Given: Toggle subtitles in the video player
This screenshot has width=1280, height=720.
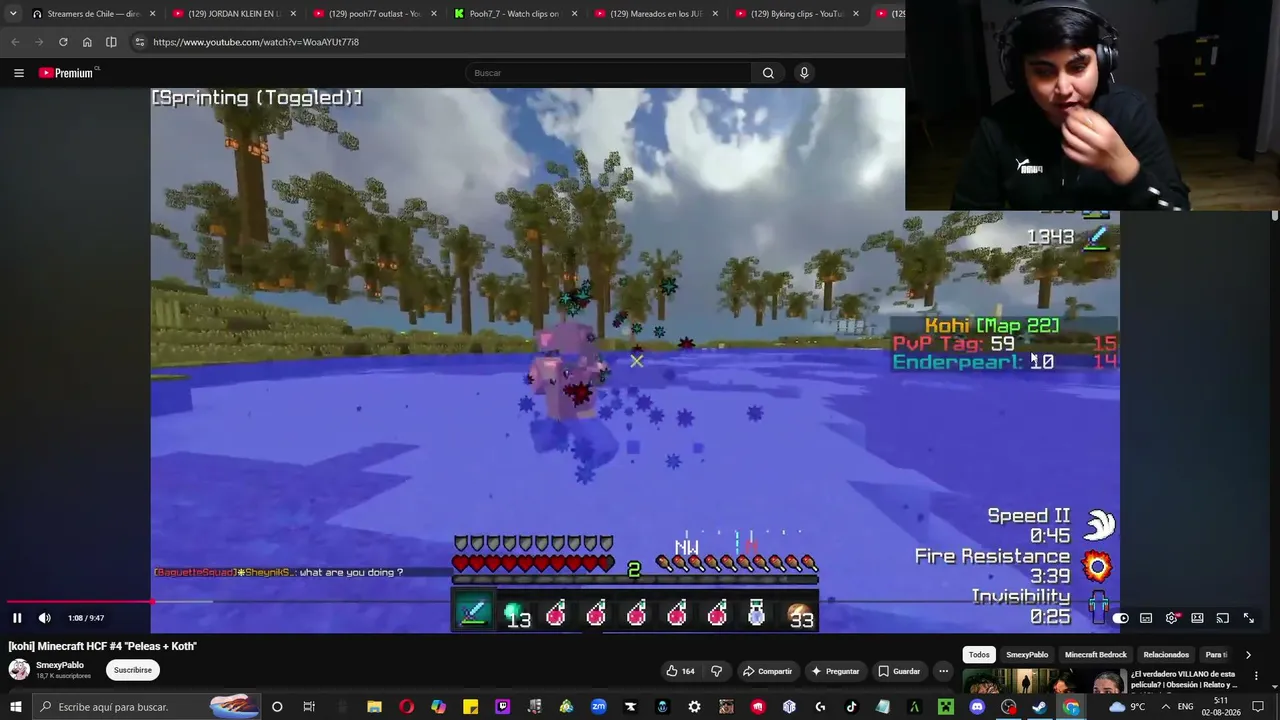Looking at the screenshot, I should pos(1146,618).
